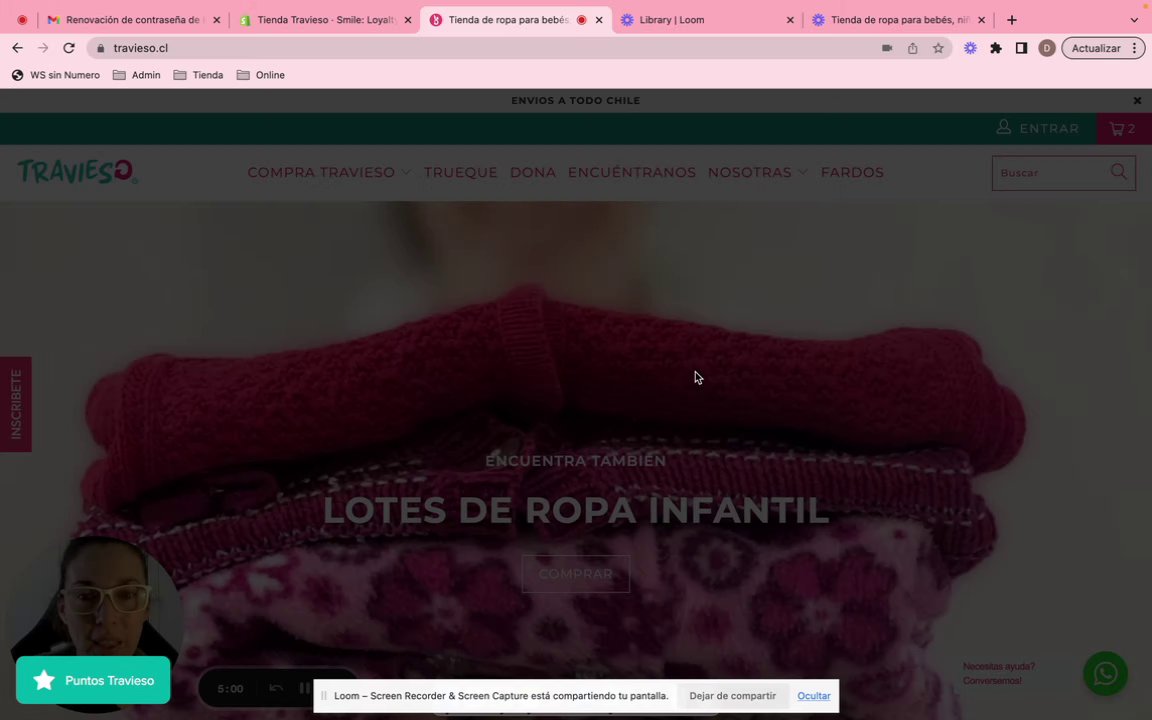Viewport: 1152px width, 720px height.
Task: Click the Loom restart recording icon
Action: (x=276, y=688)
